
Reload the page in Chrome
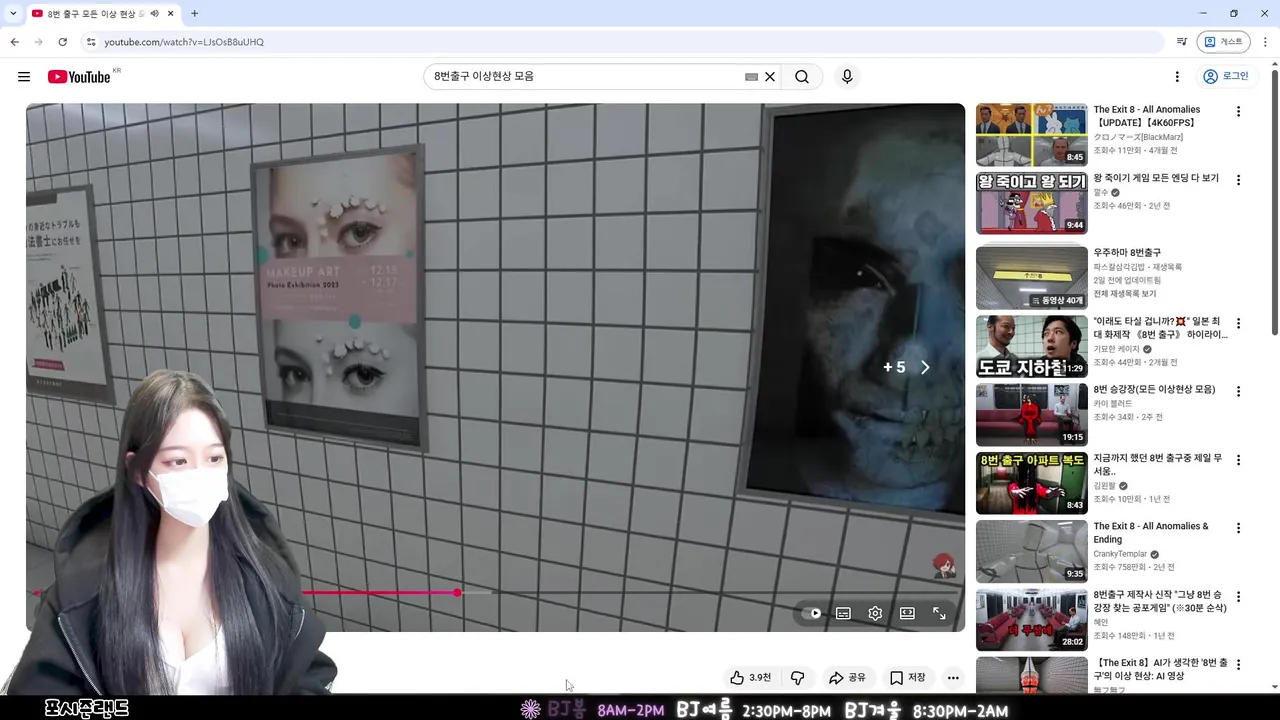click(x=62, y=42)
